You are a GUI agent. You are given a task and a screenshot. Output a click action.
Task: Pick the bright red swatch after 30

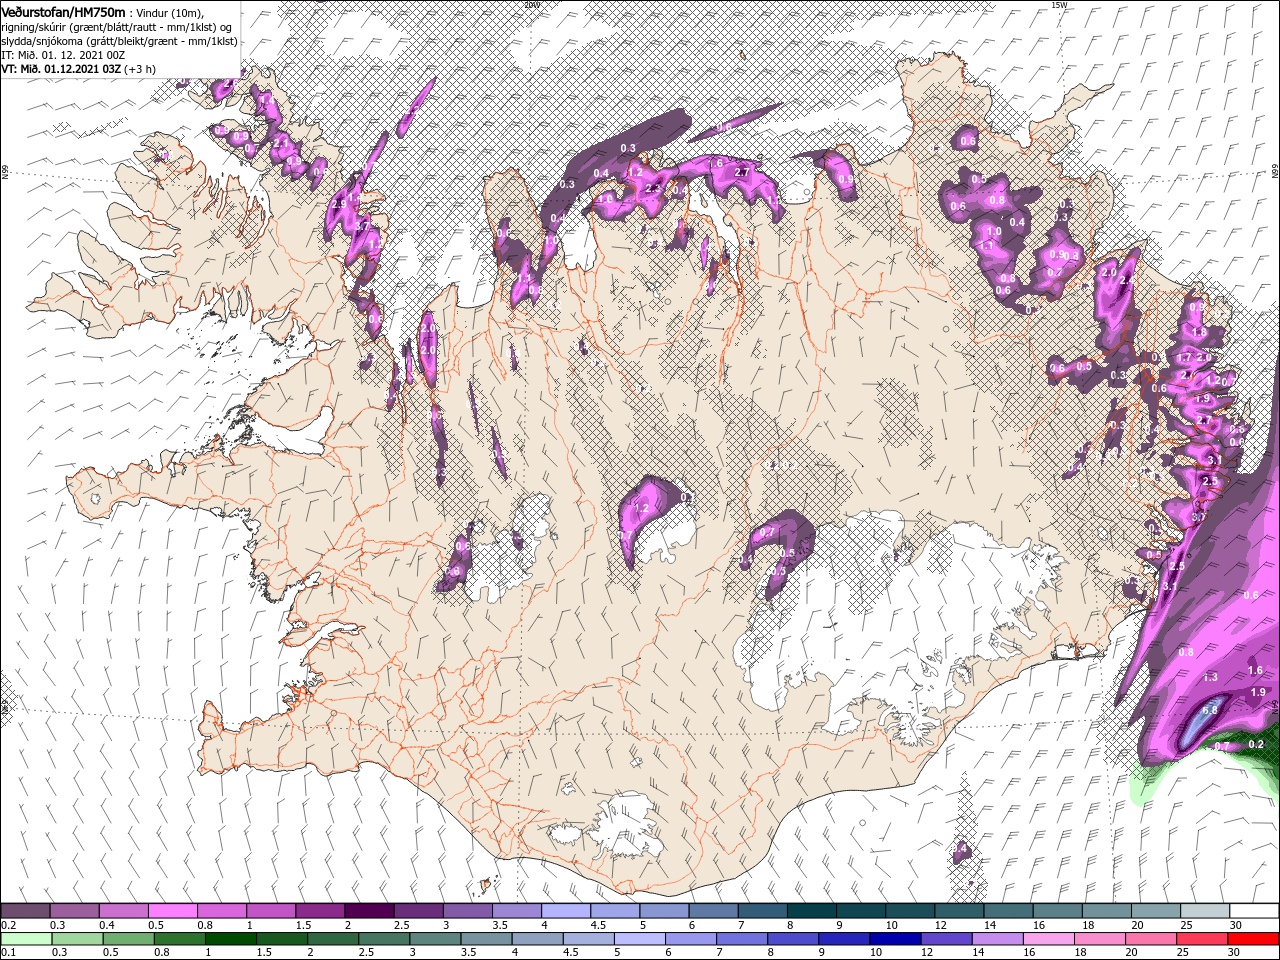click(x=1254, y=939)
